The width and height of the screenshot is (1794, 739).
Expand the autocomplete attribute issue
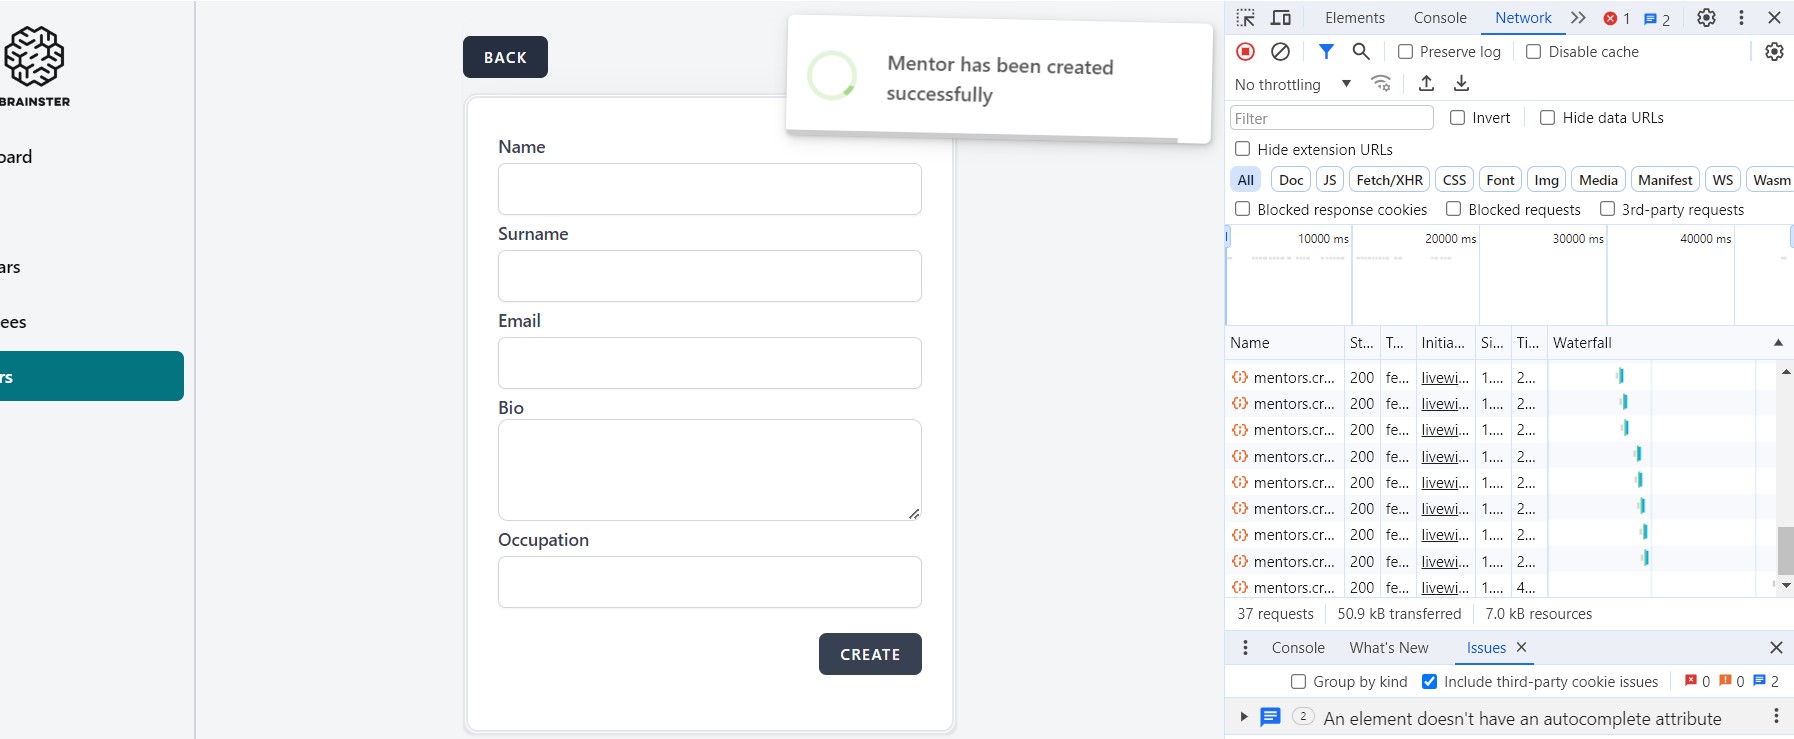point(1244,717)
